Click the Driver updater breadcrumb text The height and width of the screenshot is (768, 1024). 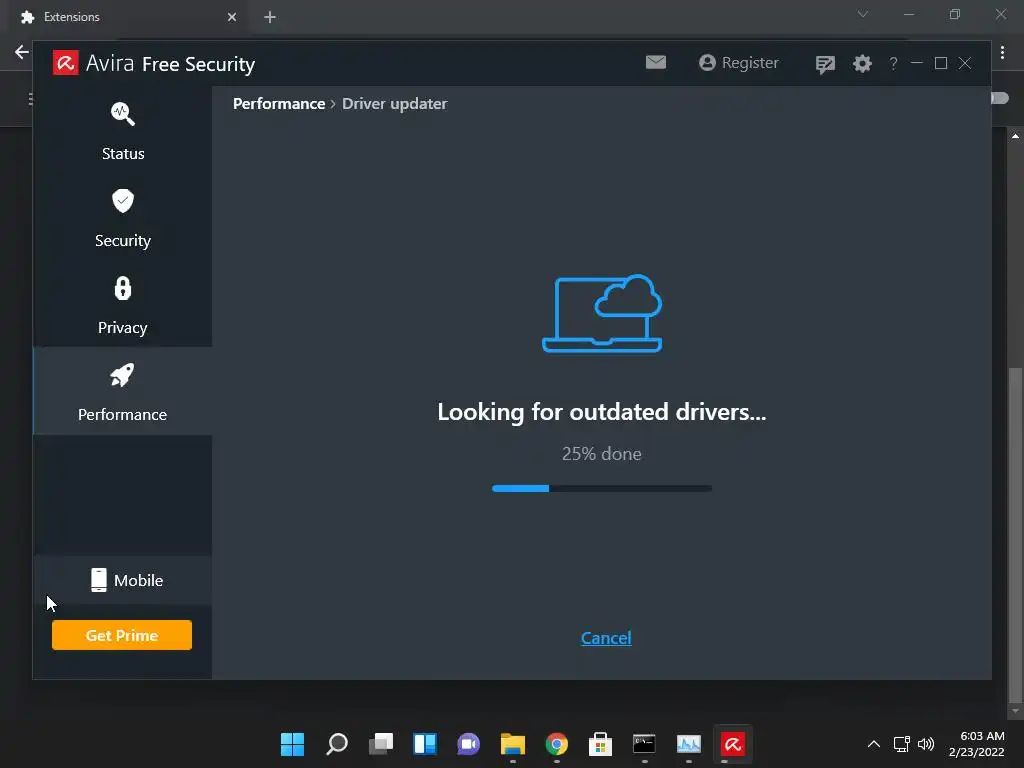pyautogui.click(x=394, y=104)
